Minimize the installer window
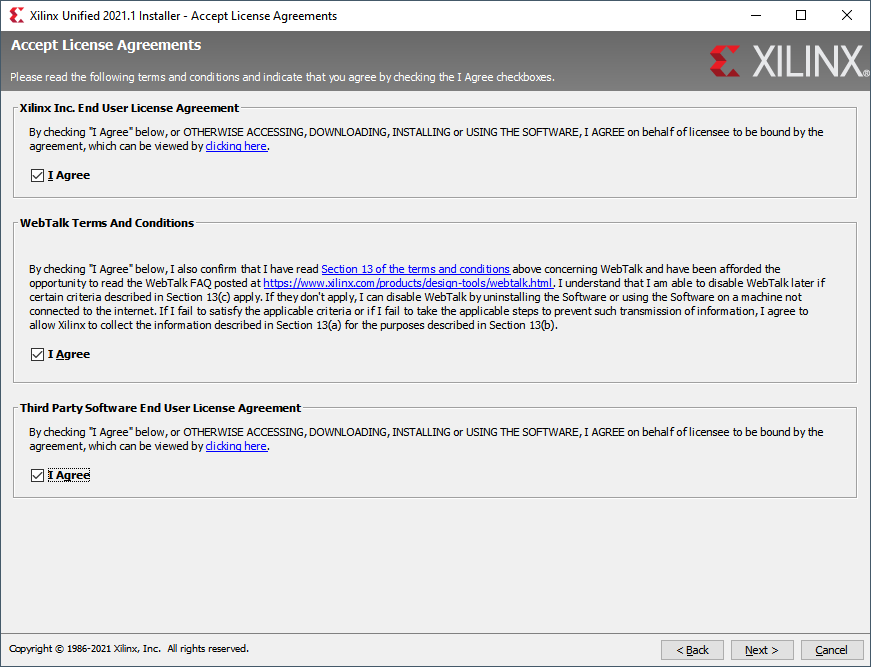Viewport: 871px width, 667px height. tap(755, 15)
